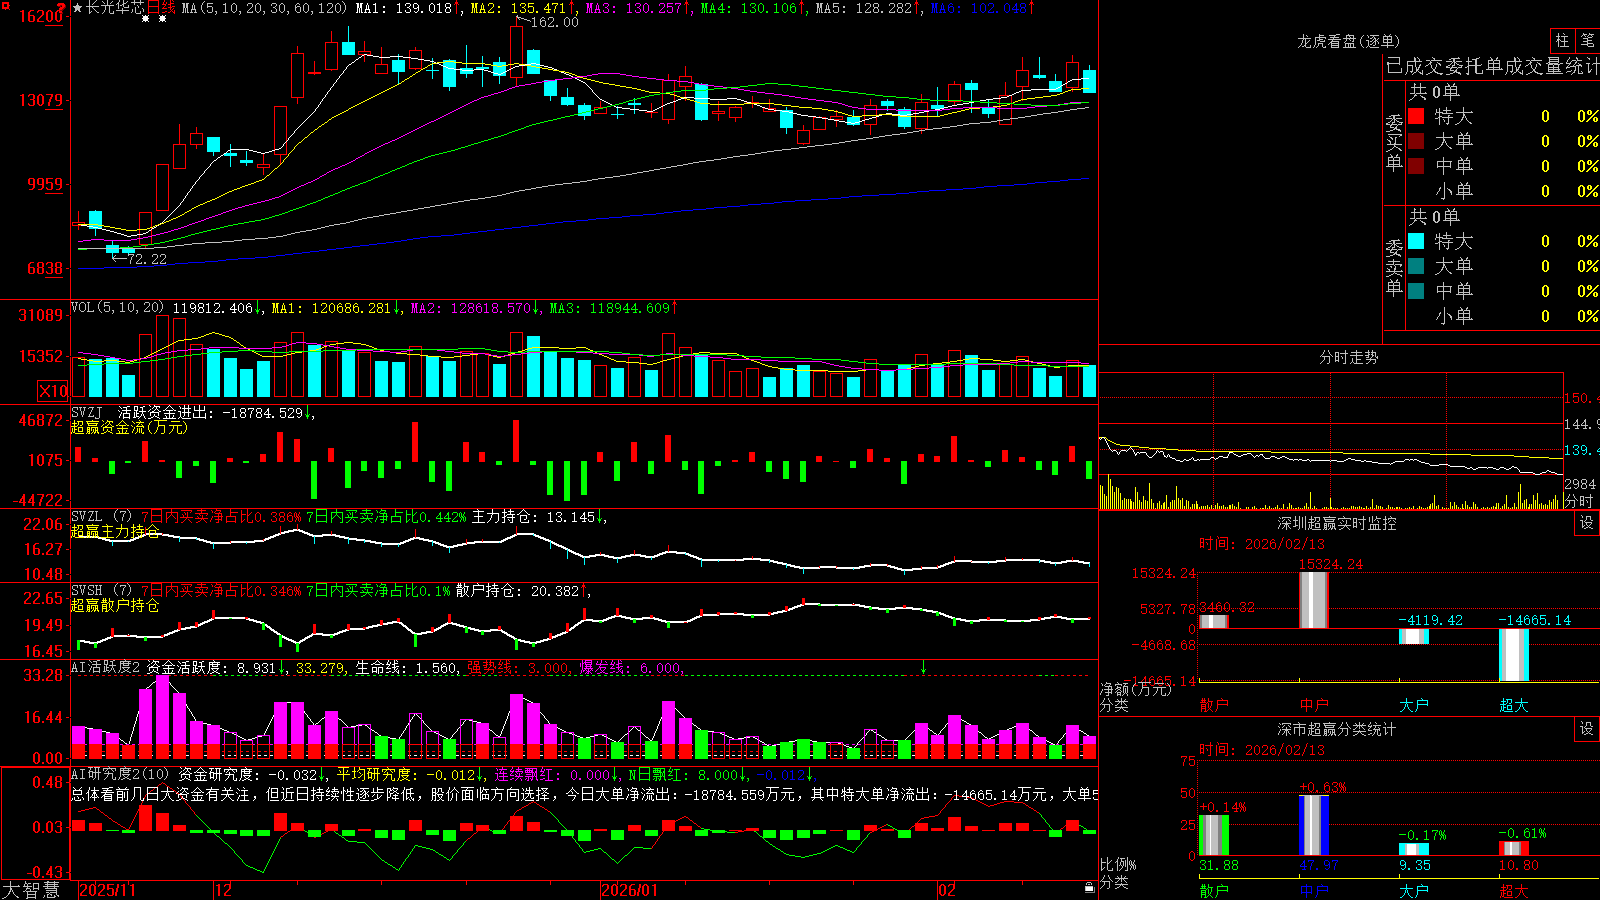Select 大户 category in 实时监控 chart
The width and height of the screenshot is (1600, 900).
pyautogui.click(x=1414, y=705)
